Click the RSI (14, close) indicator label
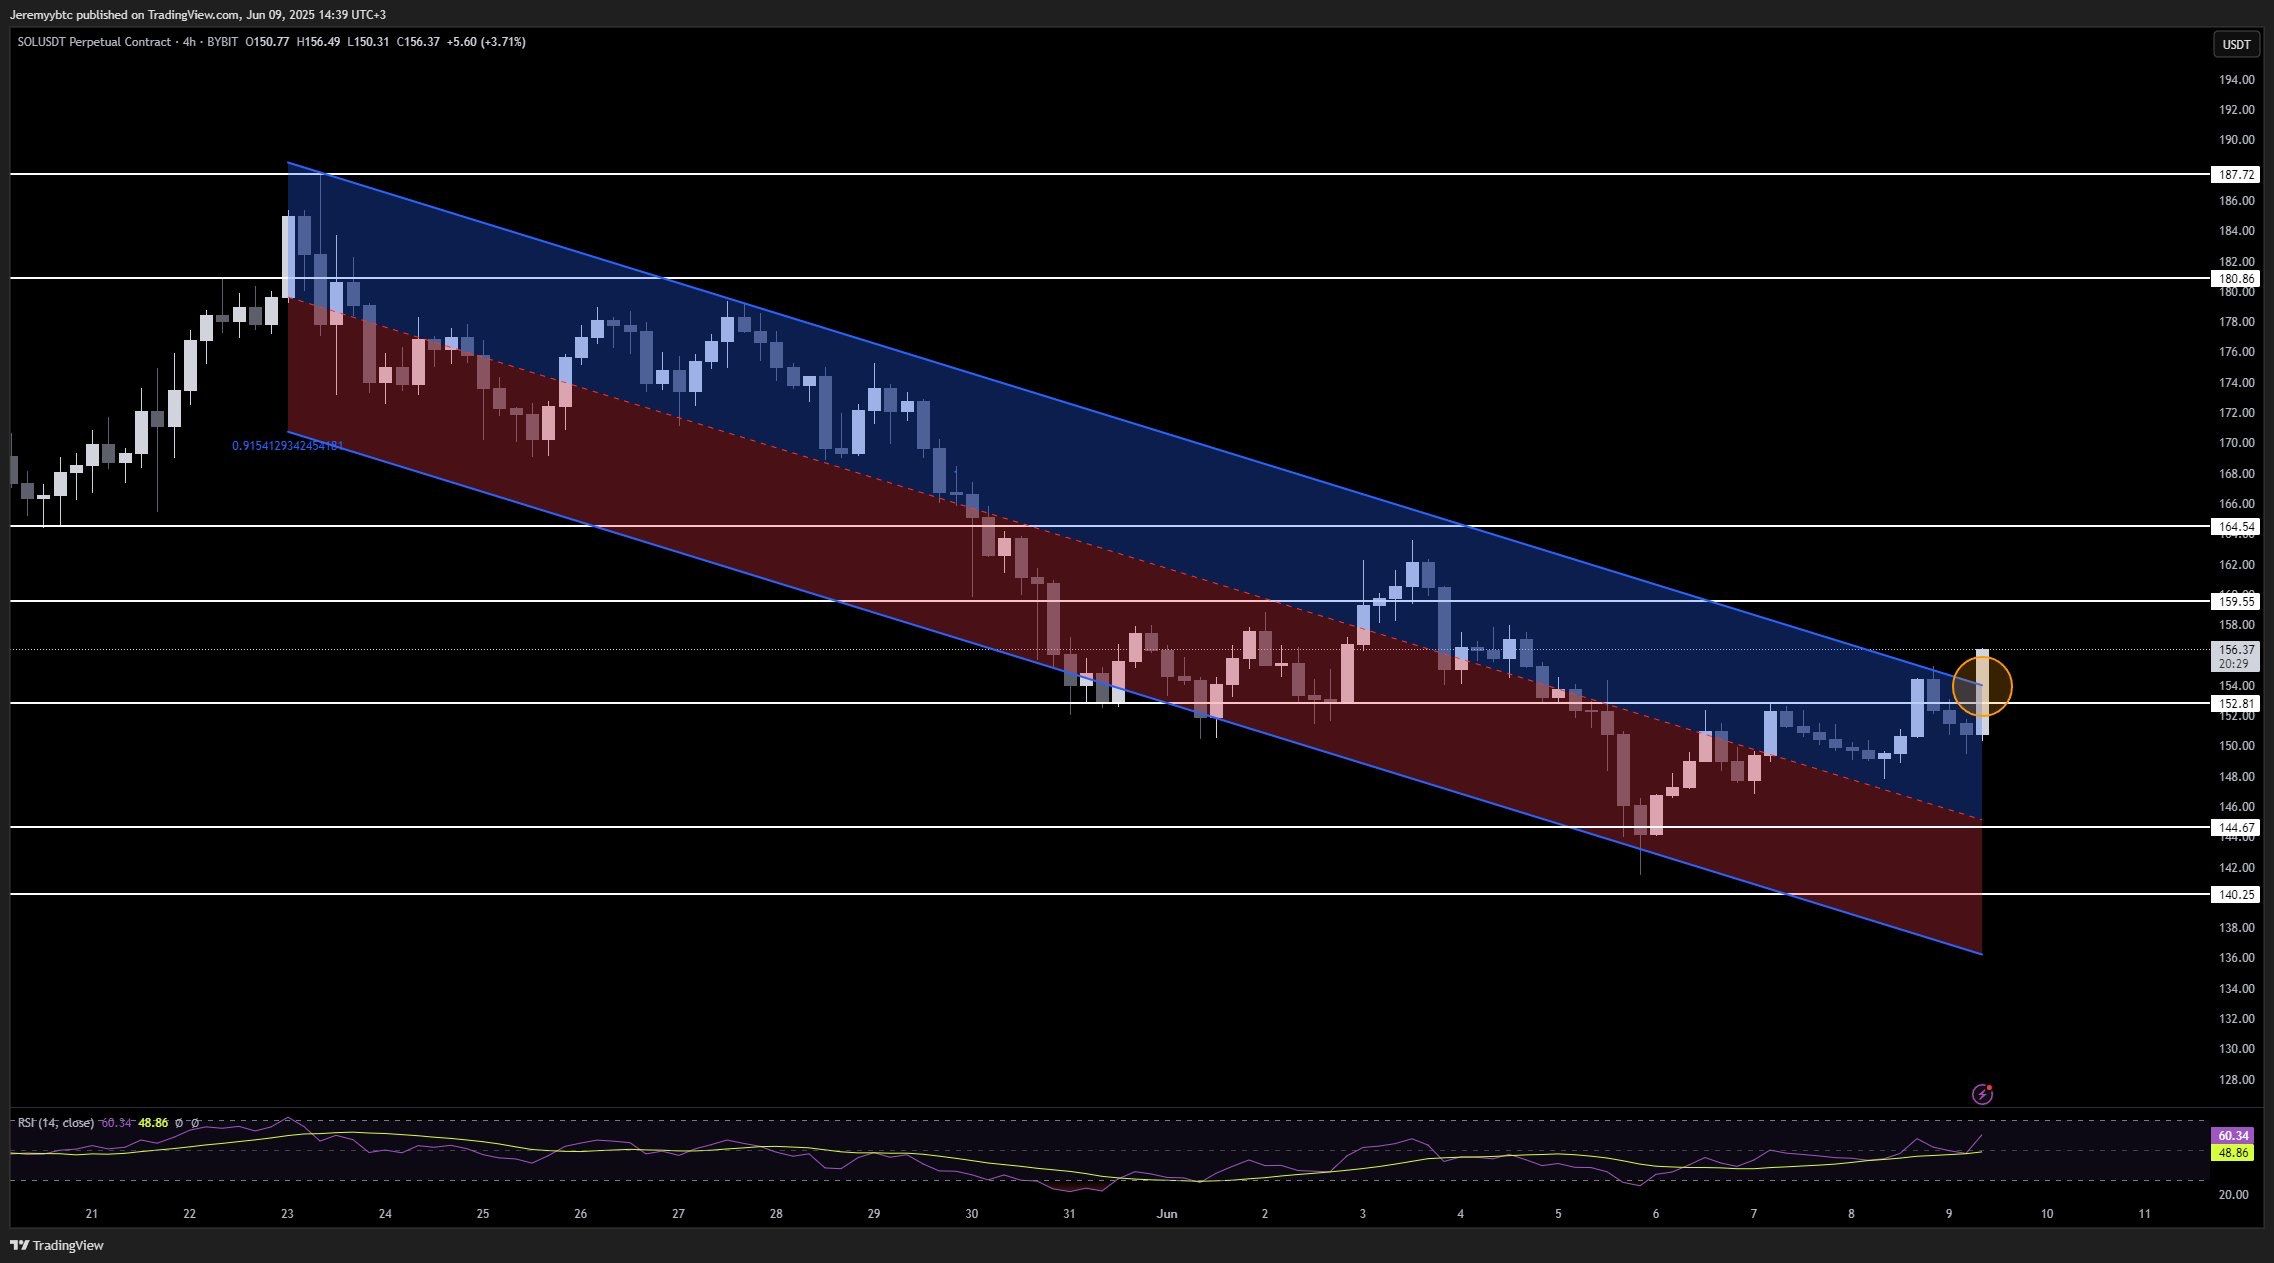The height and width of the screenshot is (1263, 2274). click(56, 1123)
